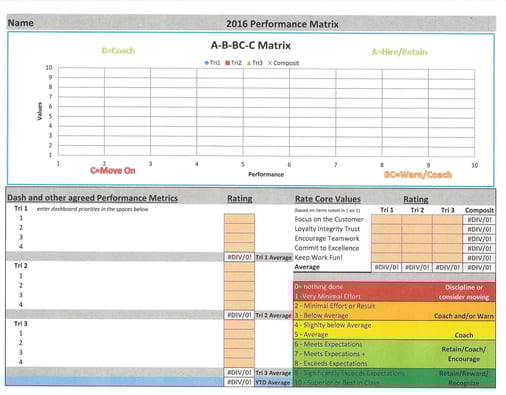This screenshot has height=395, width=506.
Task: Click the yellow Coach legend band
Action: coord(395,330)
